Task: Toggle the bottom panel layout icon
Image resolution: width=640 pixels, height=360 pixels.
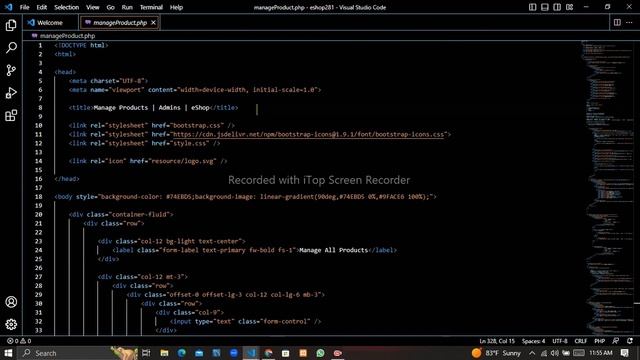Action: [x=545, y=7]
